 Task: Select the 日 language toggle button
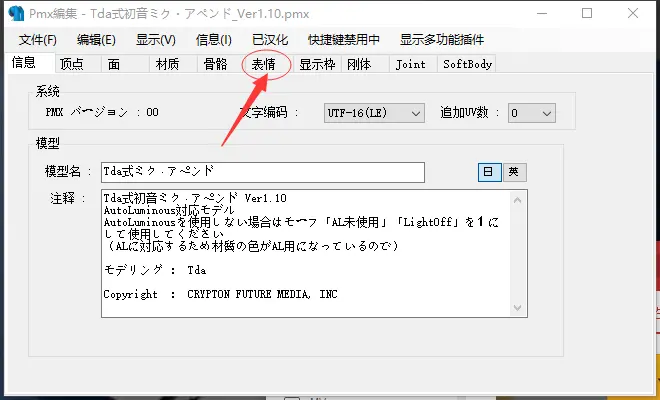coord(490,172)
